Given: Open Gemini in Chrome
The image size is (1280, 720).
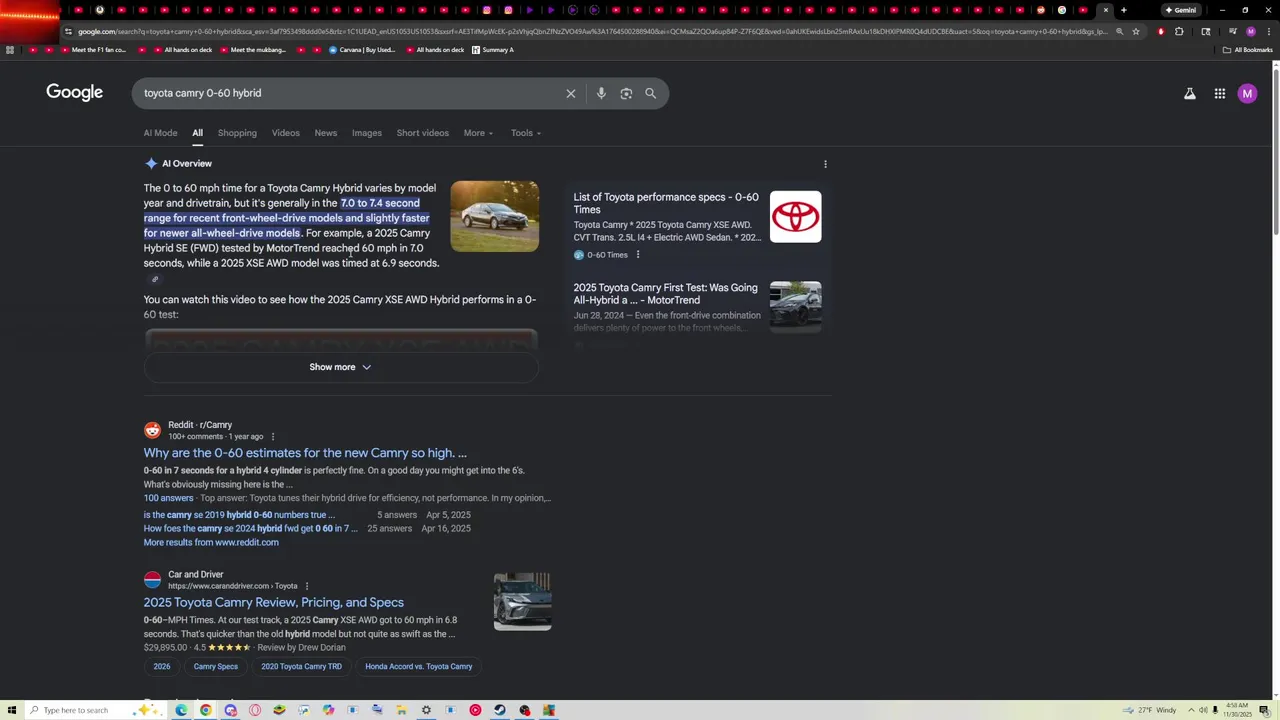Looking at the screenshot, I should pyautogui.click(x=1181, y=10).
